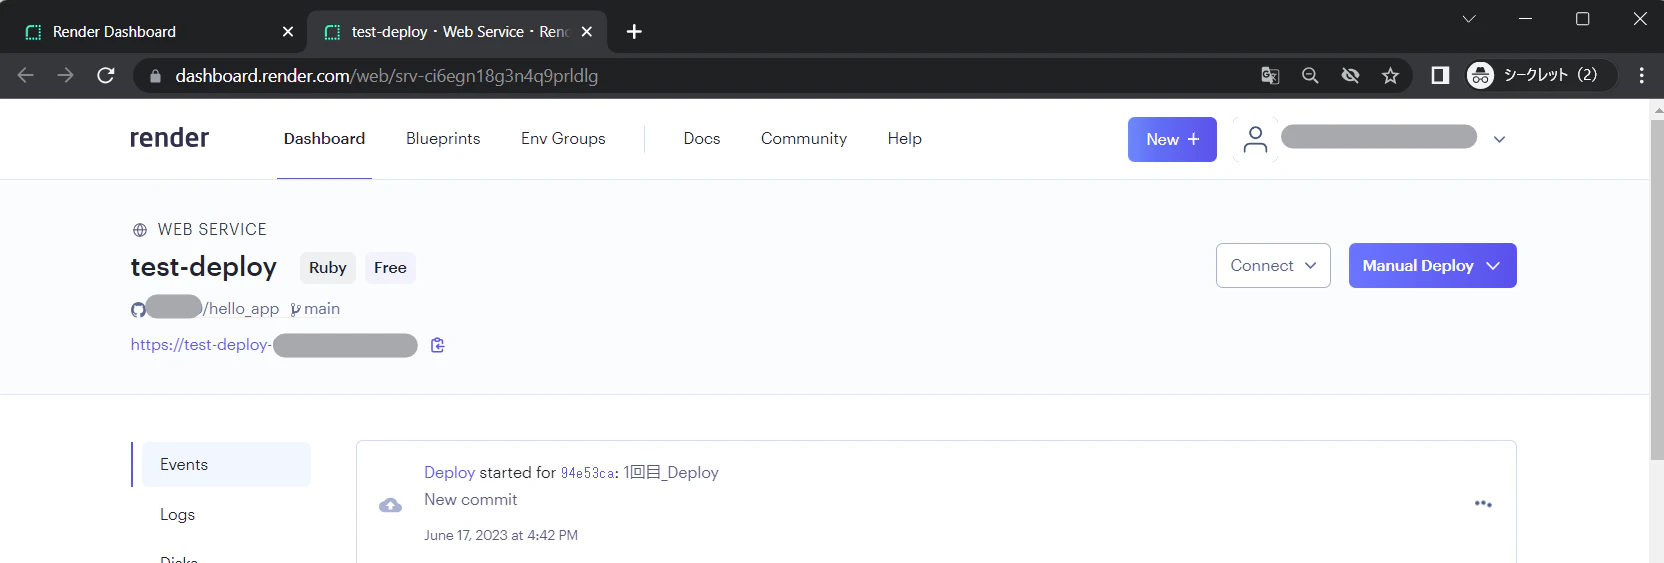The image size is (1664, 563).
Task: View site information lock icon
Action: (x=155, y=76)
